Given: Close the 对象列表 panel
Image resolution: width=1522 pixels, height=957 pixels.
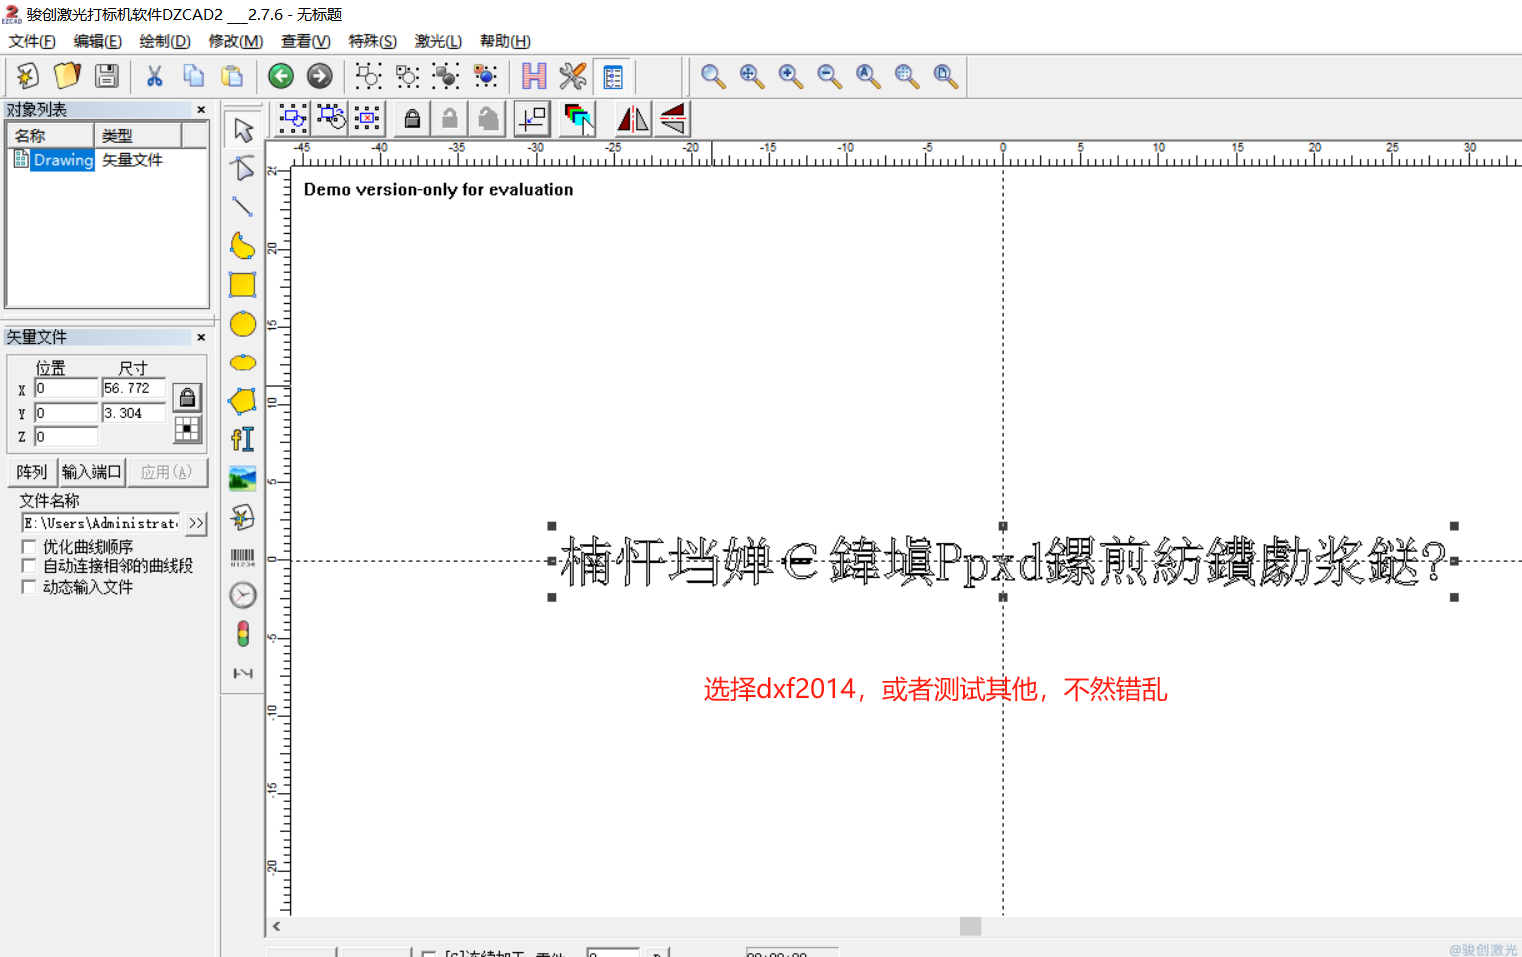Looking at the screenshot, I should (x=201, y=110).
